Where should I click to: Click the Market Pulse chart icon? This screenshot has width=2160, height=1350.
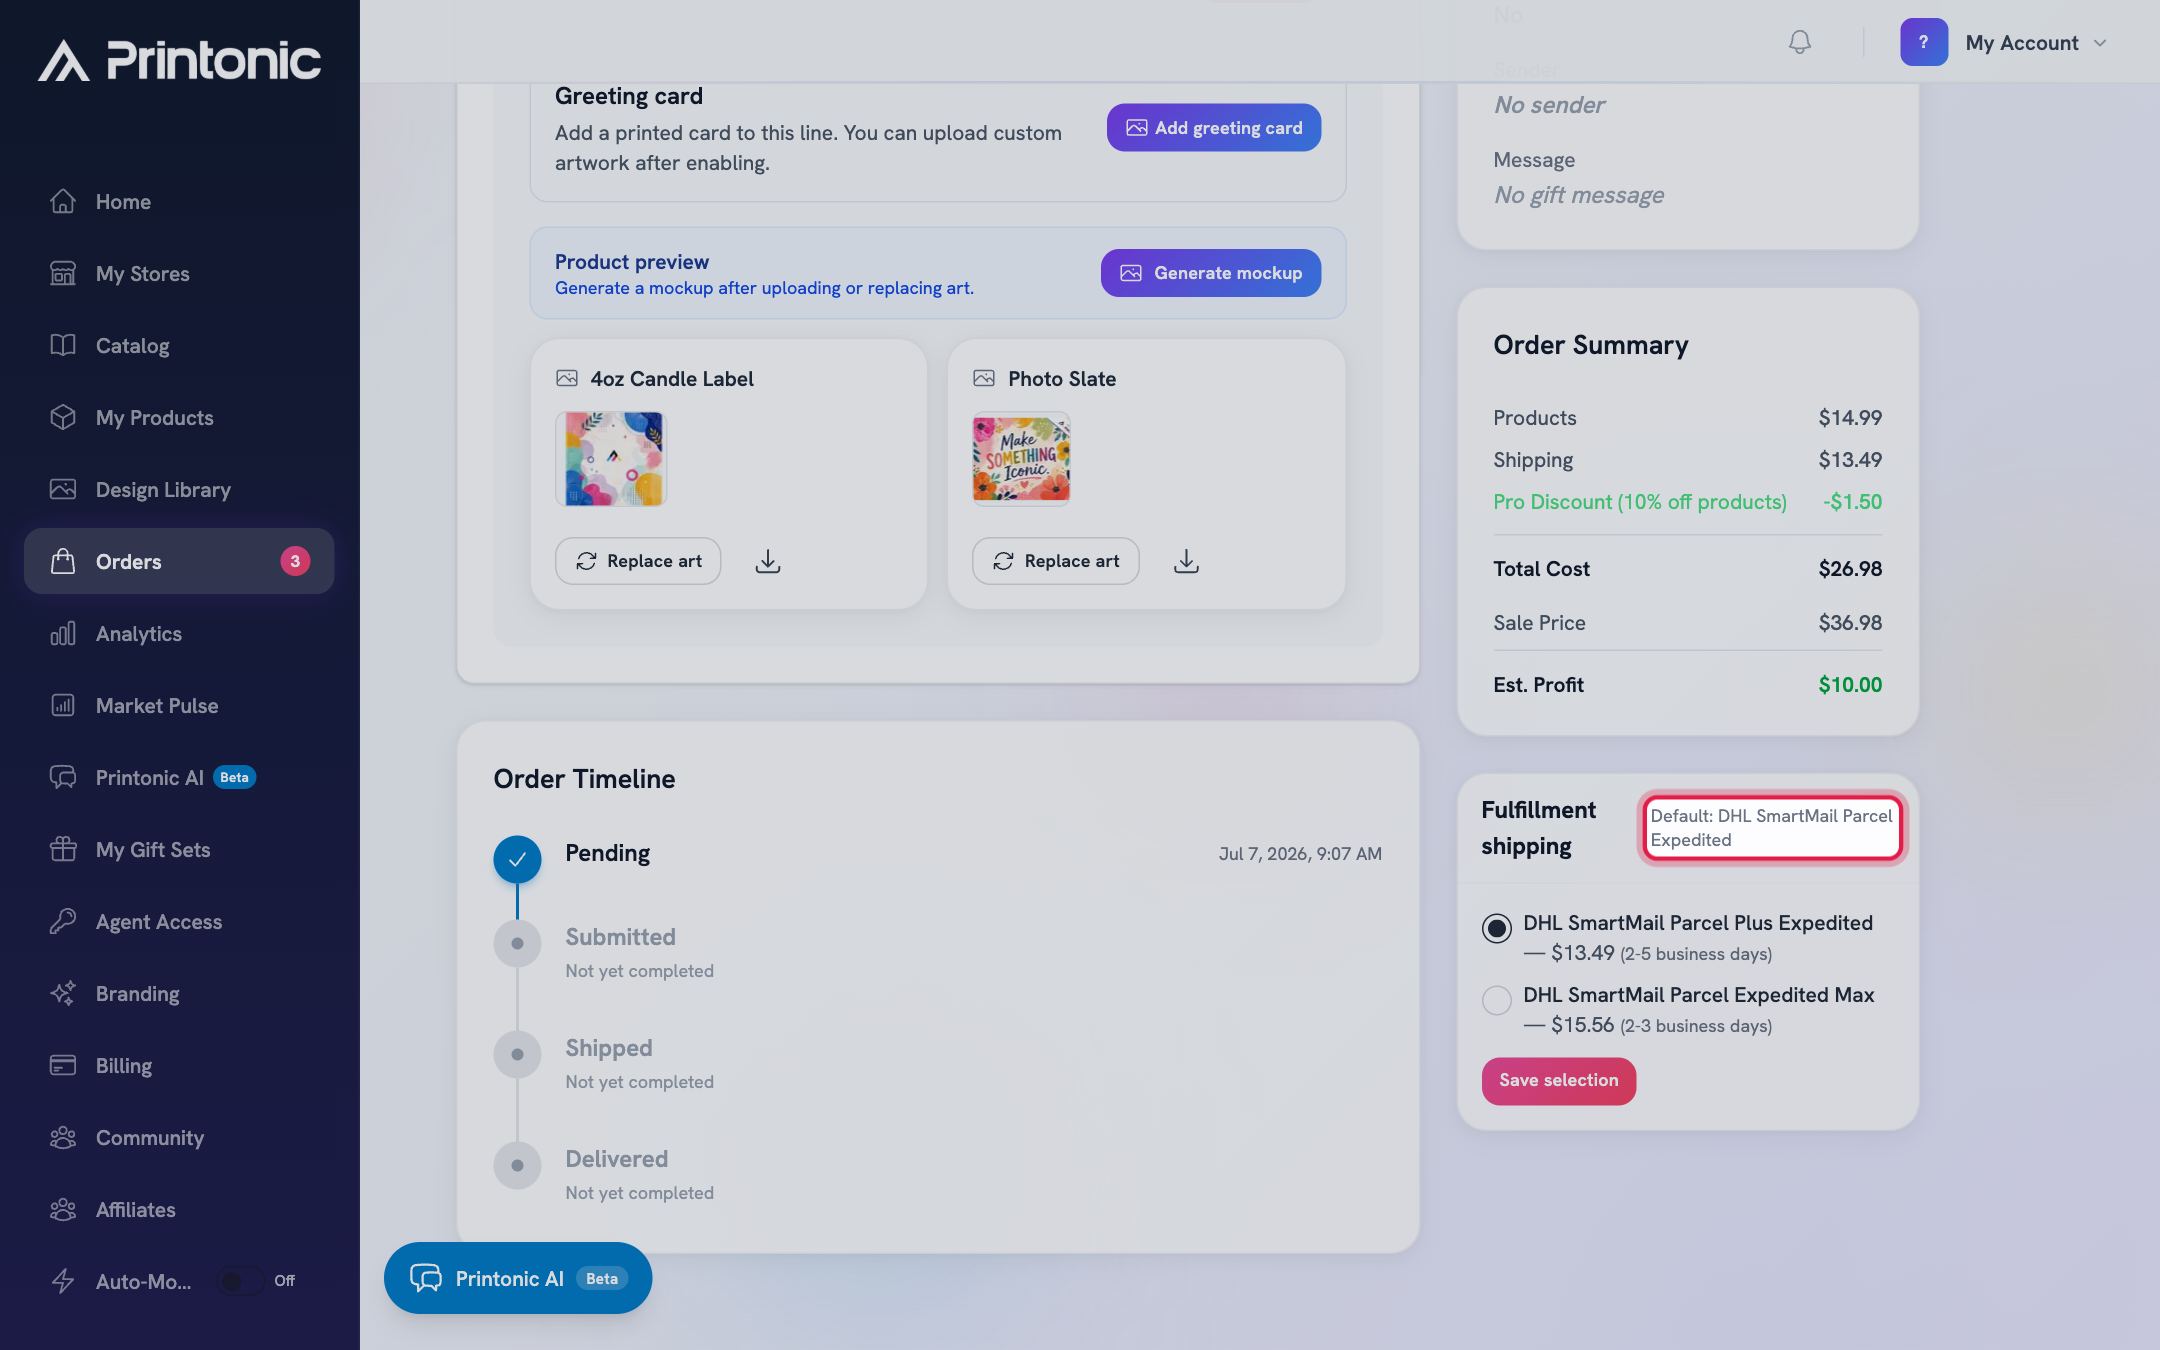coord(63,705)
